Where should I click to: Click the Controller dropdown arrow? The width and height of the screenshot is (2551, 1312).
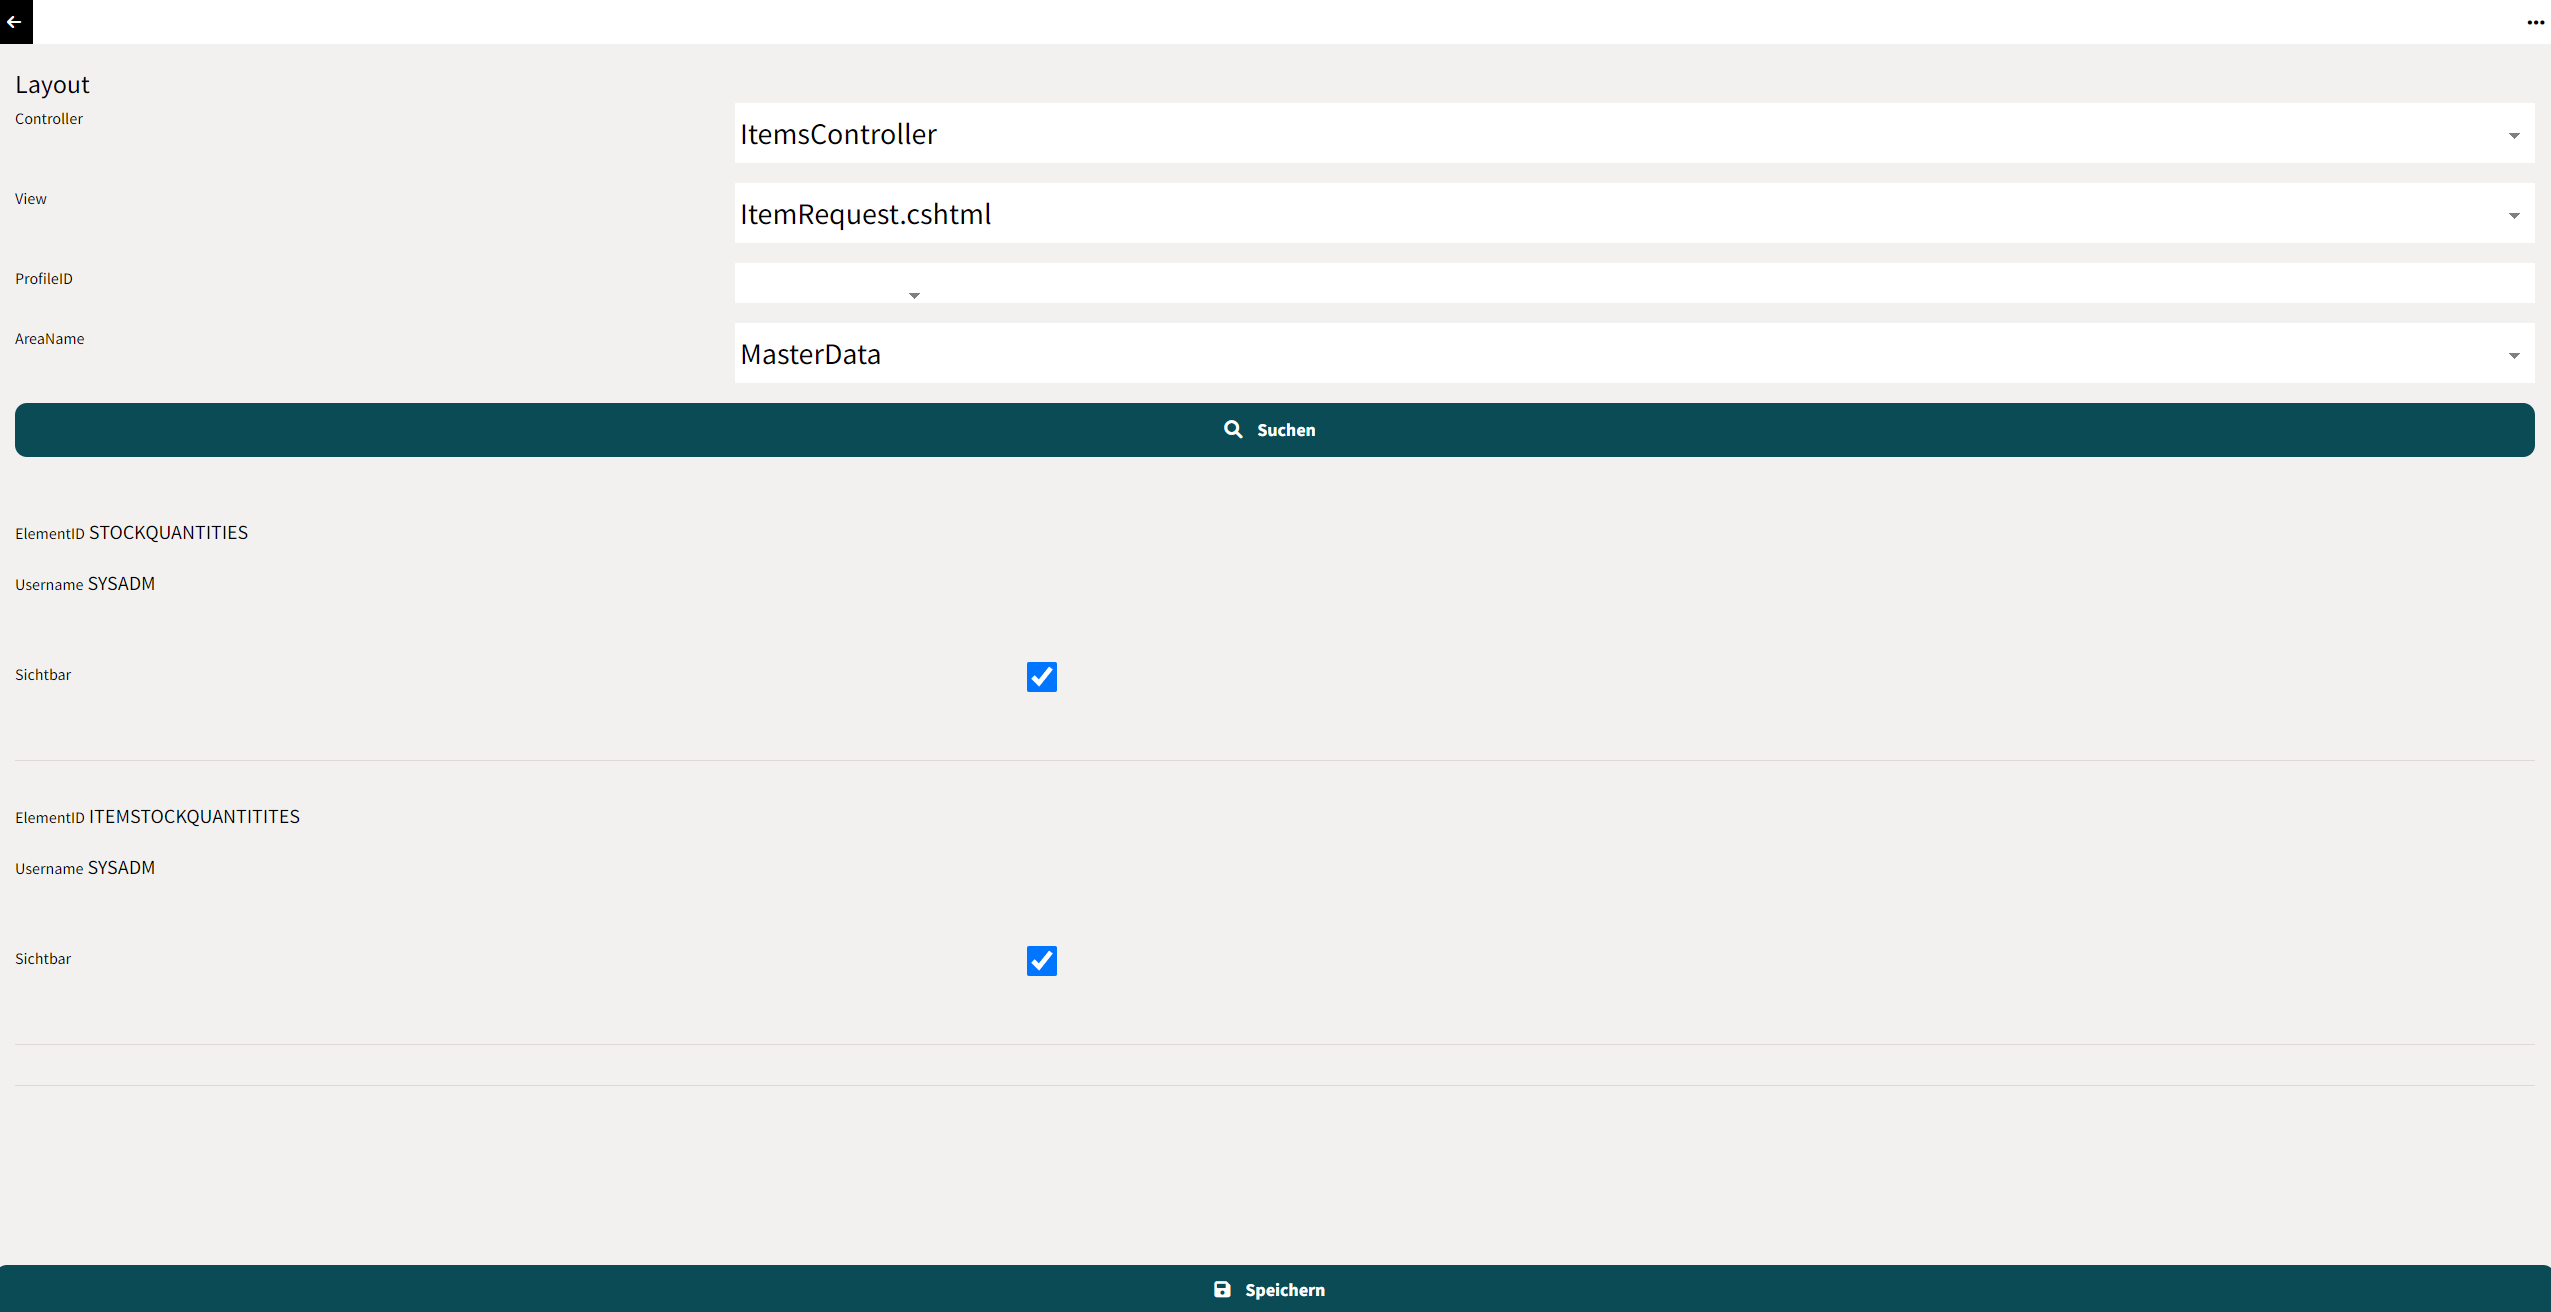tap(2513, 135)
